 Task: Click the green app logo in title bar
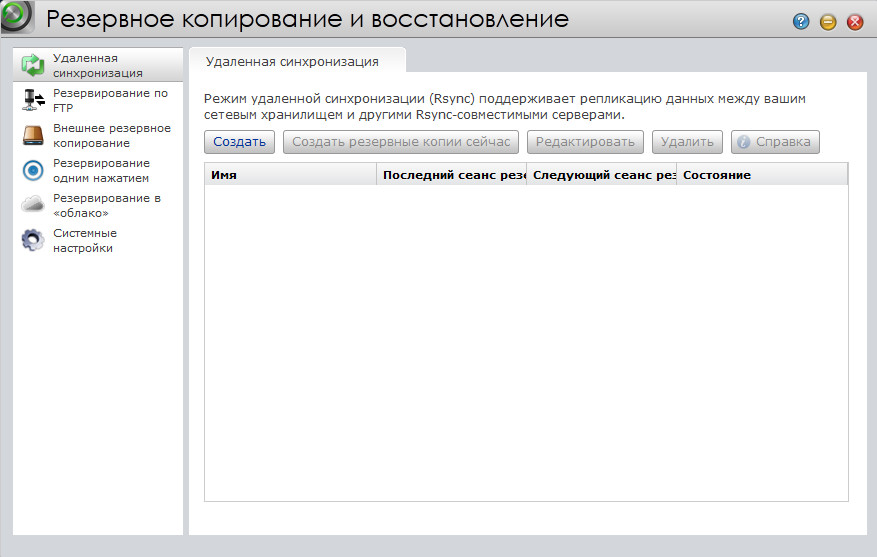coord(17,18)
